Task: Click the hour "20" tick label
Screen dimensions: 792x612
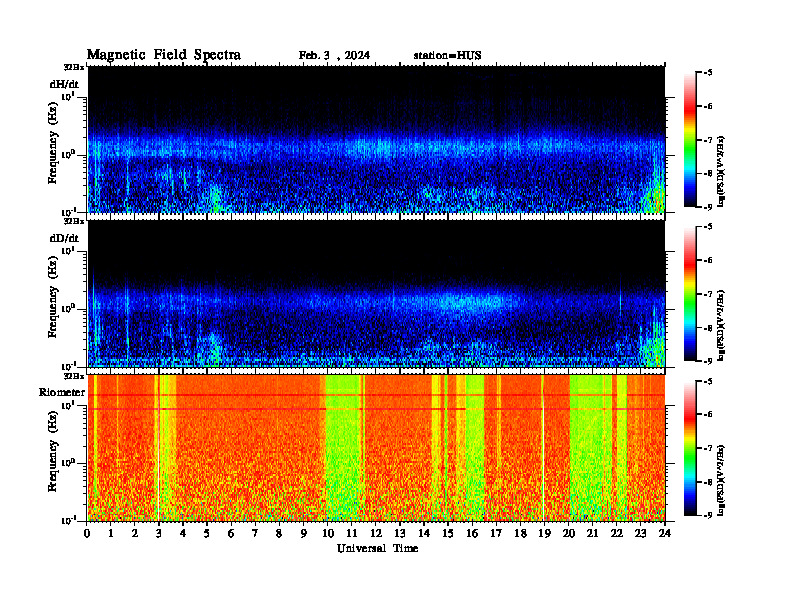Action: click(x=569, y=534)
